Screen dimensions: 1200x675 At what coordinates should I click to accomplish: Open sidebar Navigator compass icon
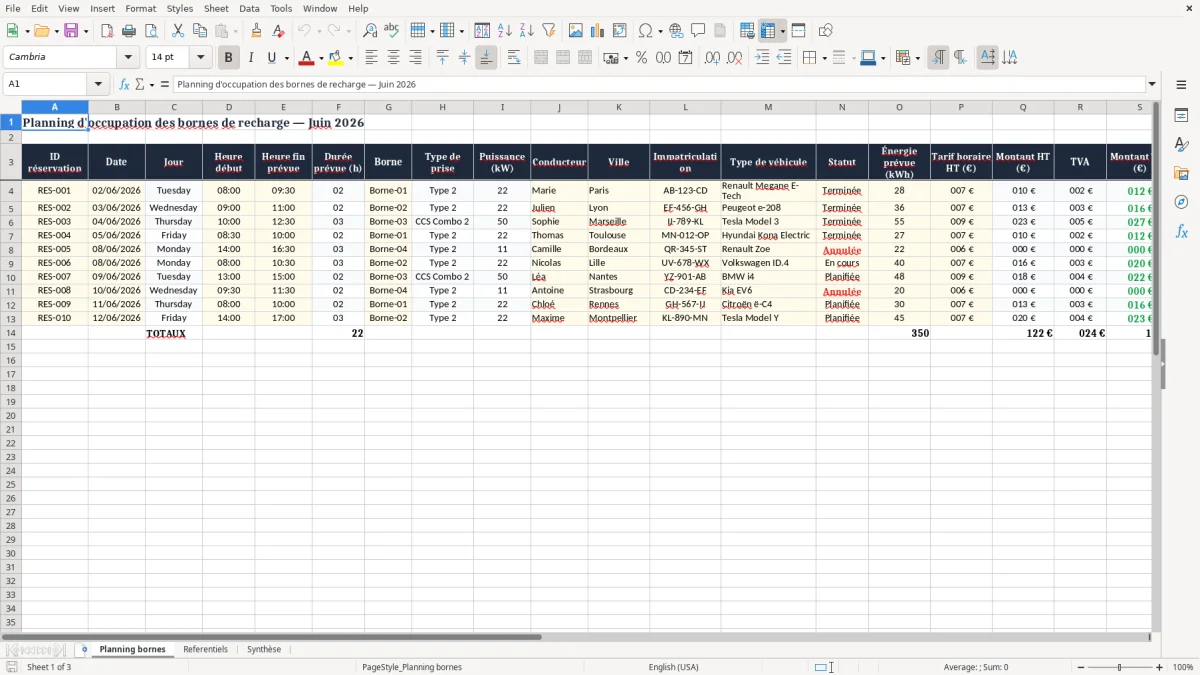(1181, 203)
